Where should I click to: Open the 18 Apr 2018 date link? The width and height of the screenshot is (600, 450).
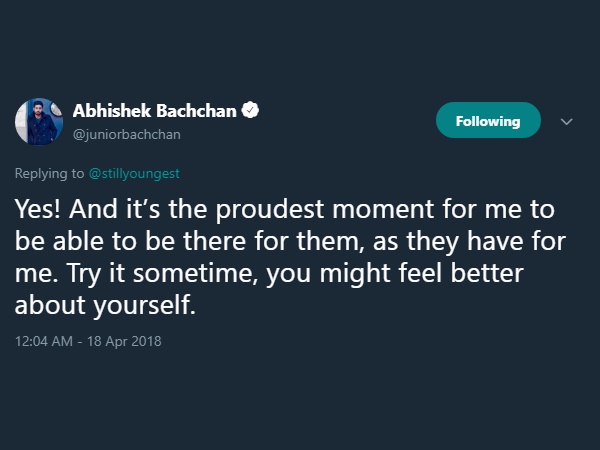coord(125,341)
